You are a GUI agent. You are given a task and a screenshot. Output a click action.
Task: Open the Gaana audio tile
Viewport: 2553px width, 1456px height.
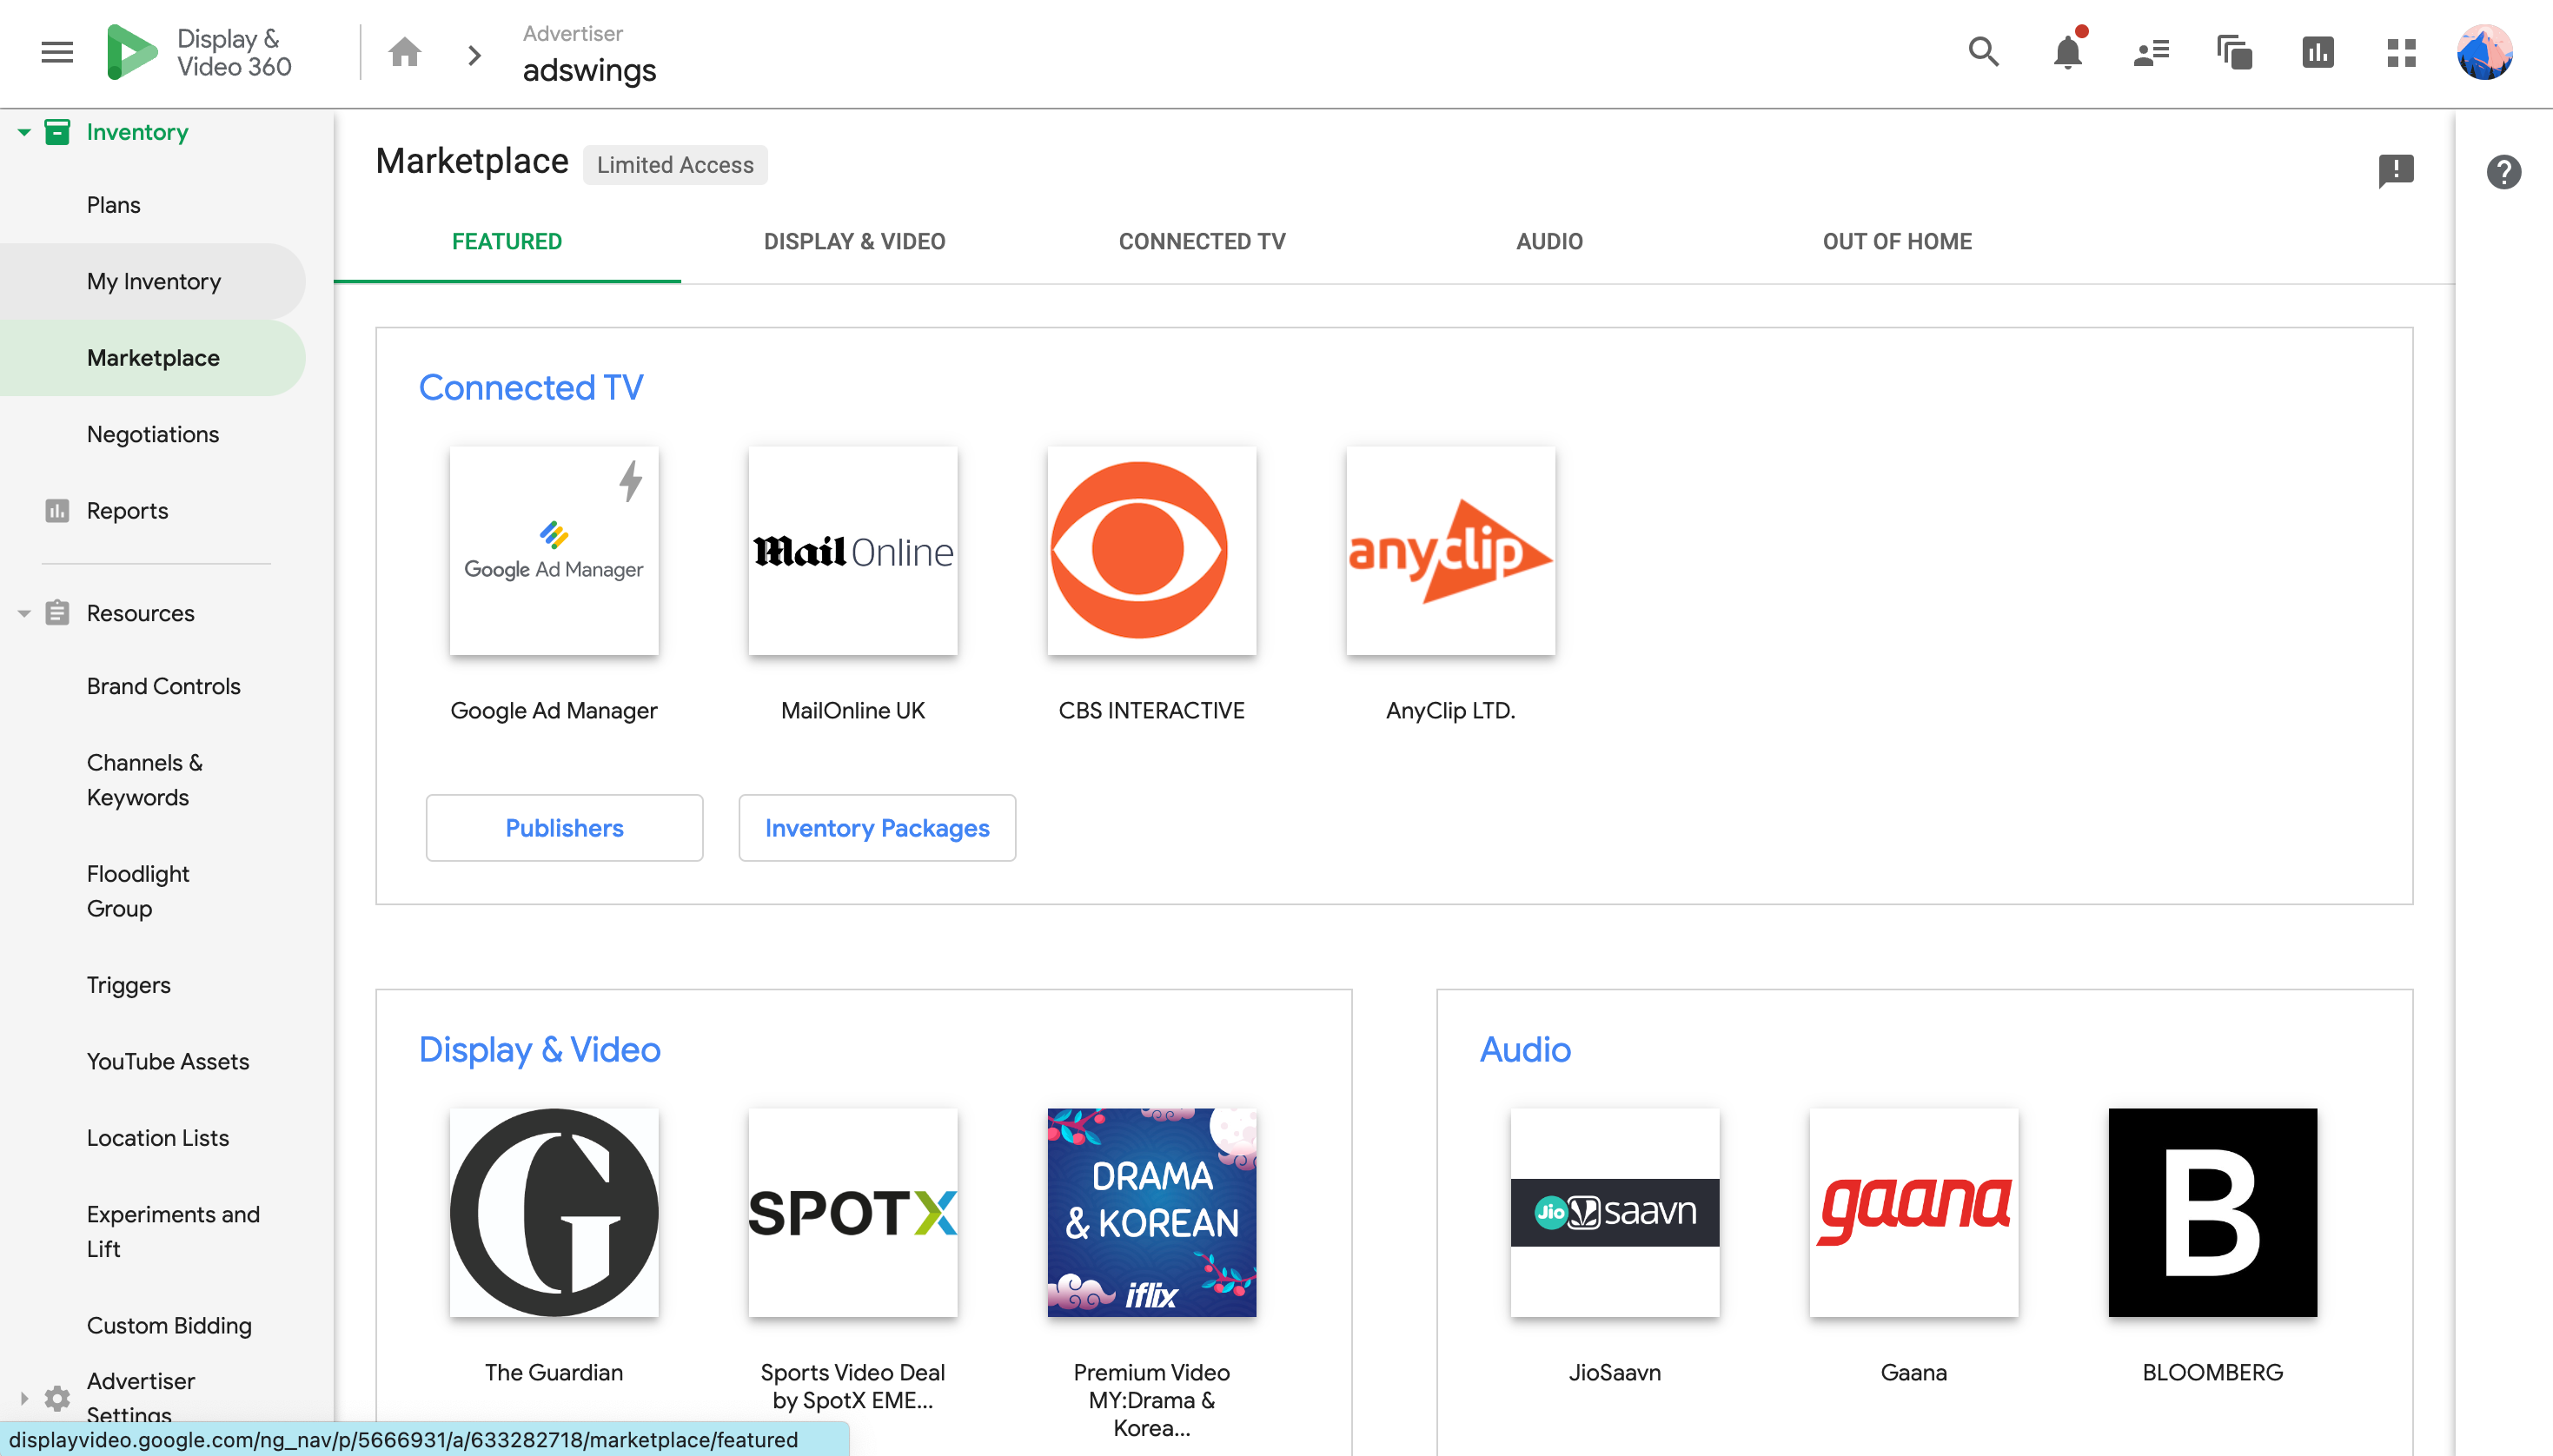pos(1914,1213)
